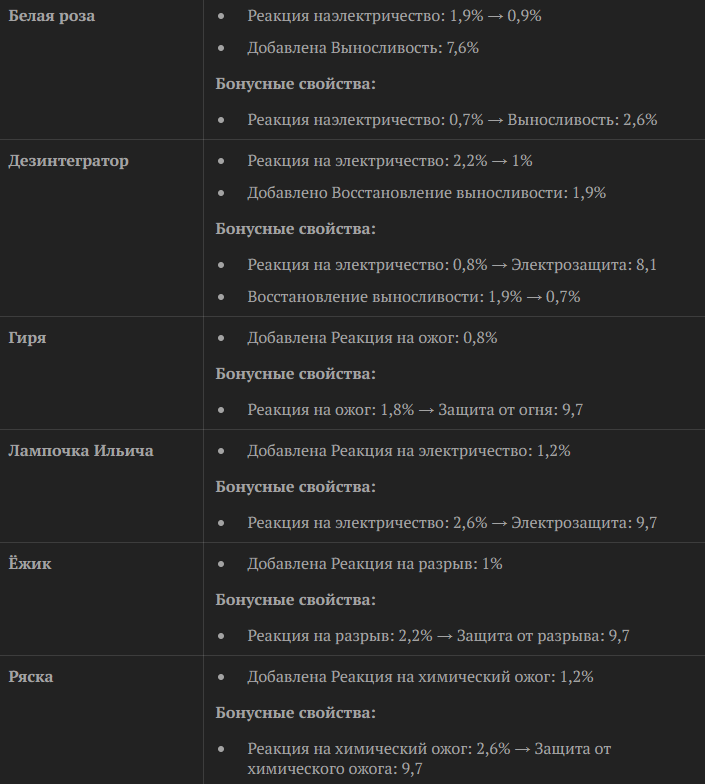This screenshot has width=705, height=784.
Task: Click "Бонусные свойства:" heading in Ряска row
Action: coord(296,713)
